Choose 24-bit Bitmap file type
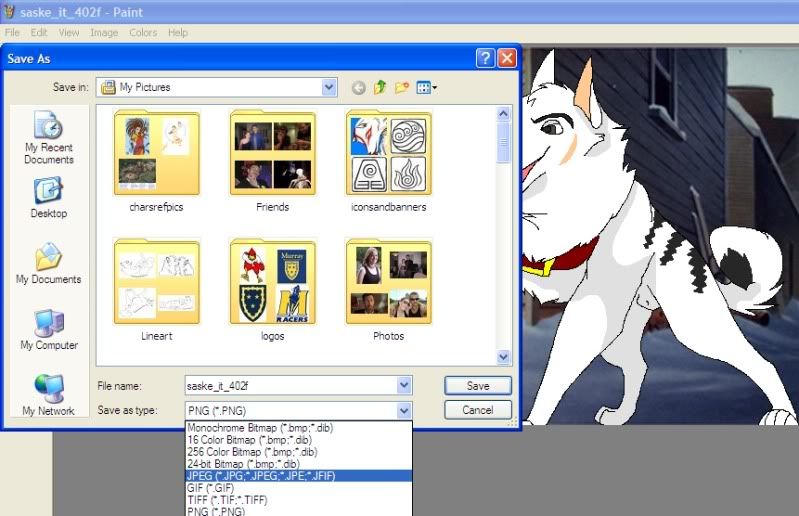This screenshot has width=799, height=516. [299, 464]
